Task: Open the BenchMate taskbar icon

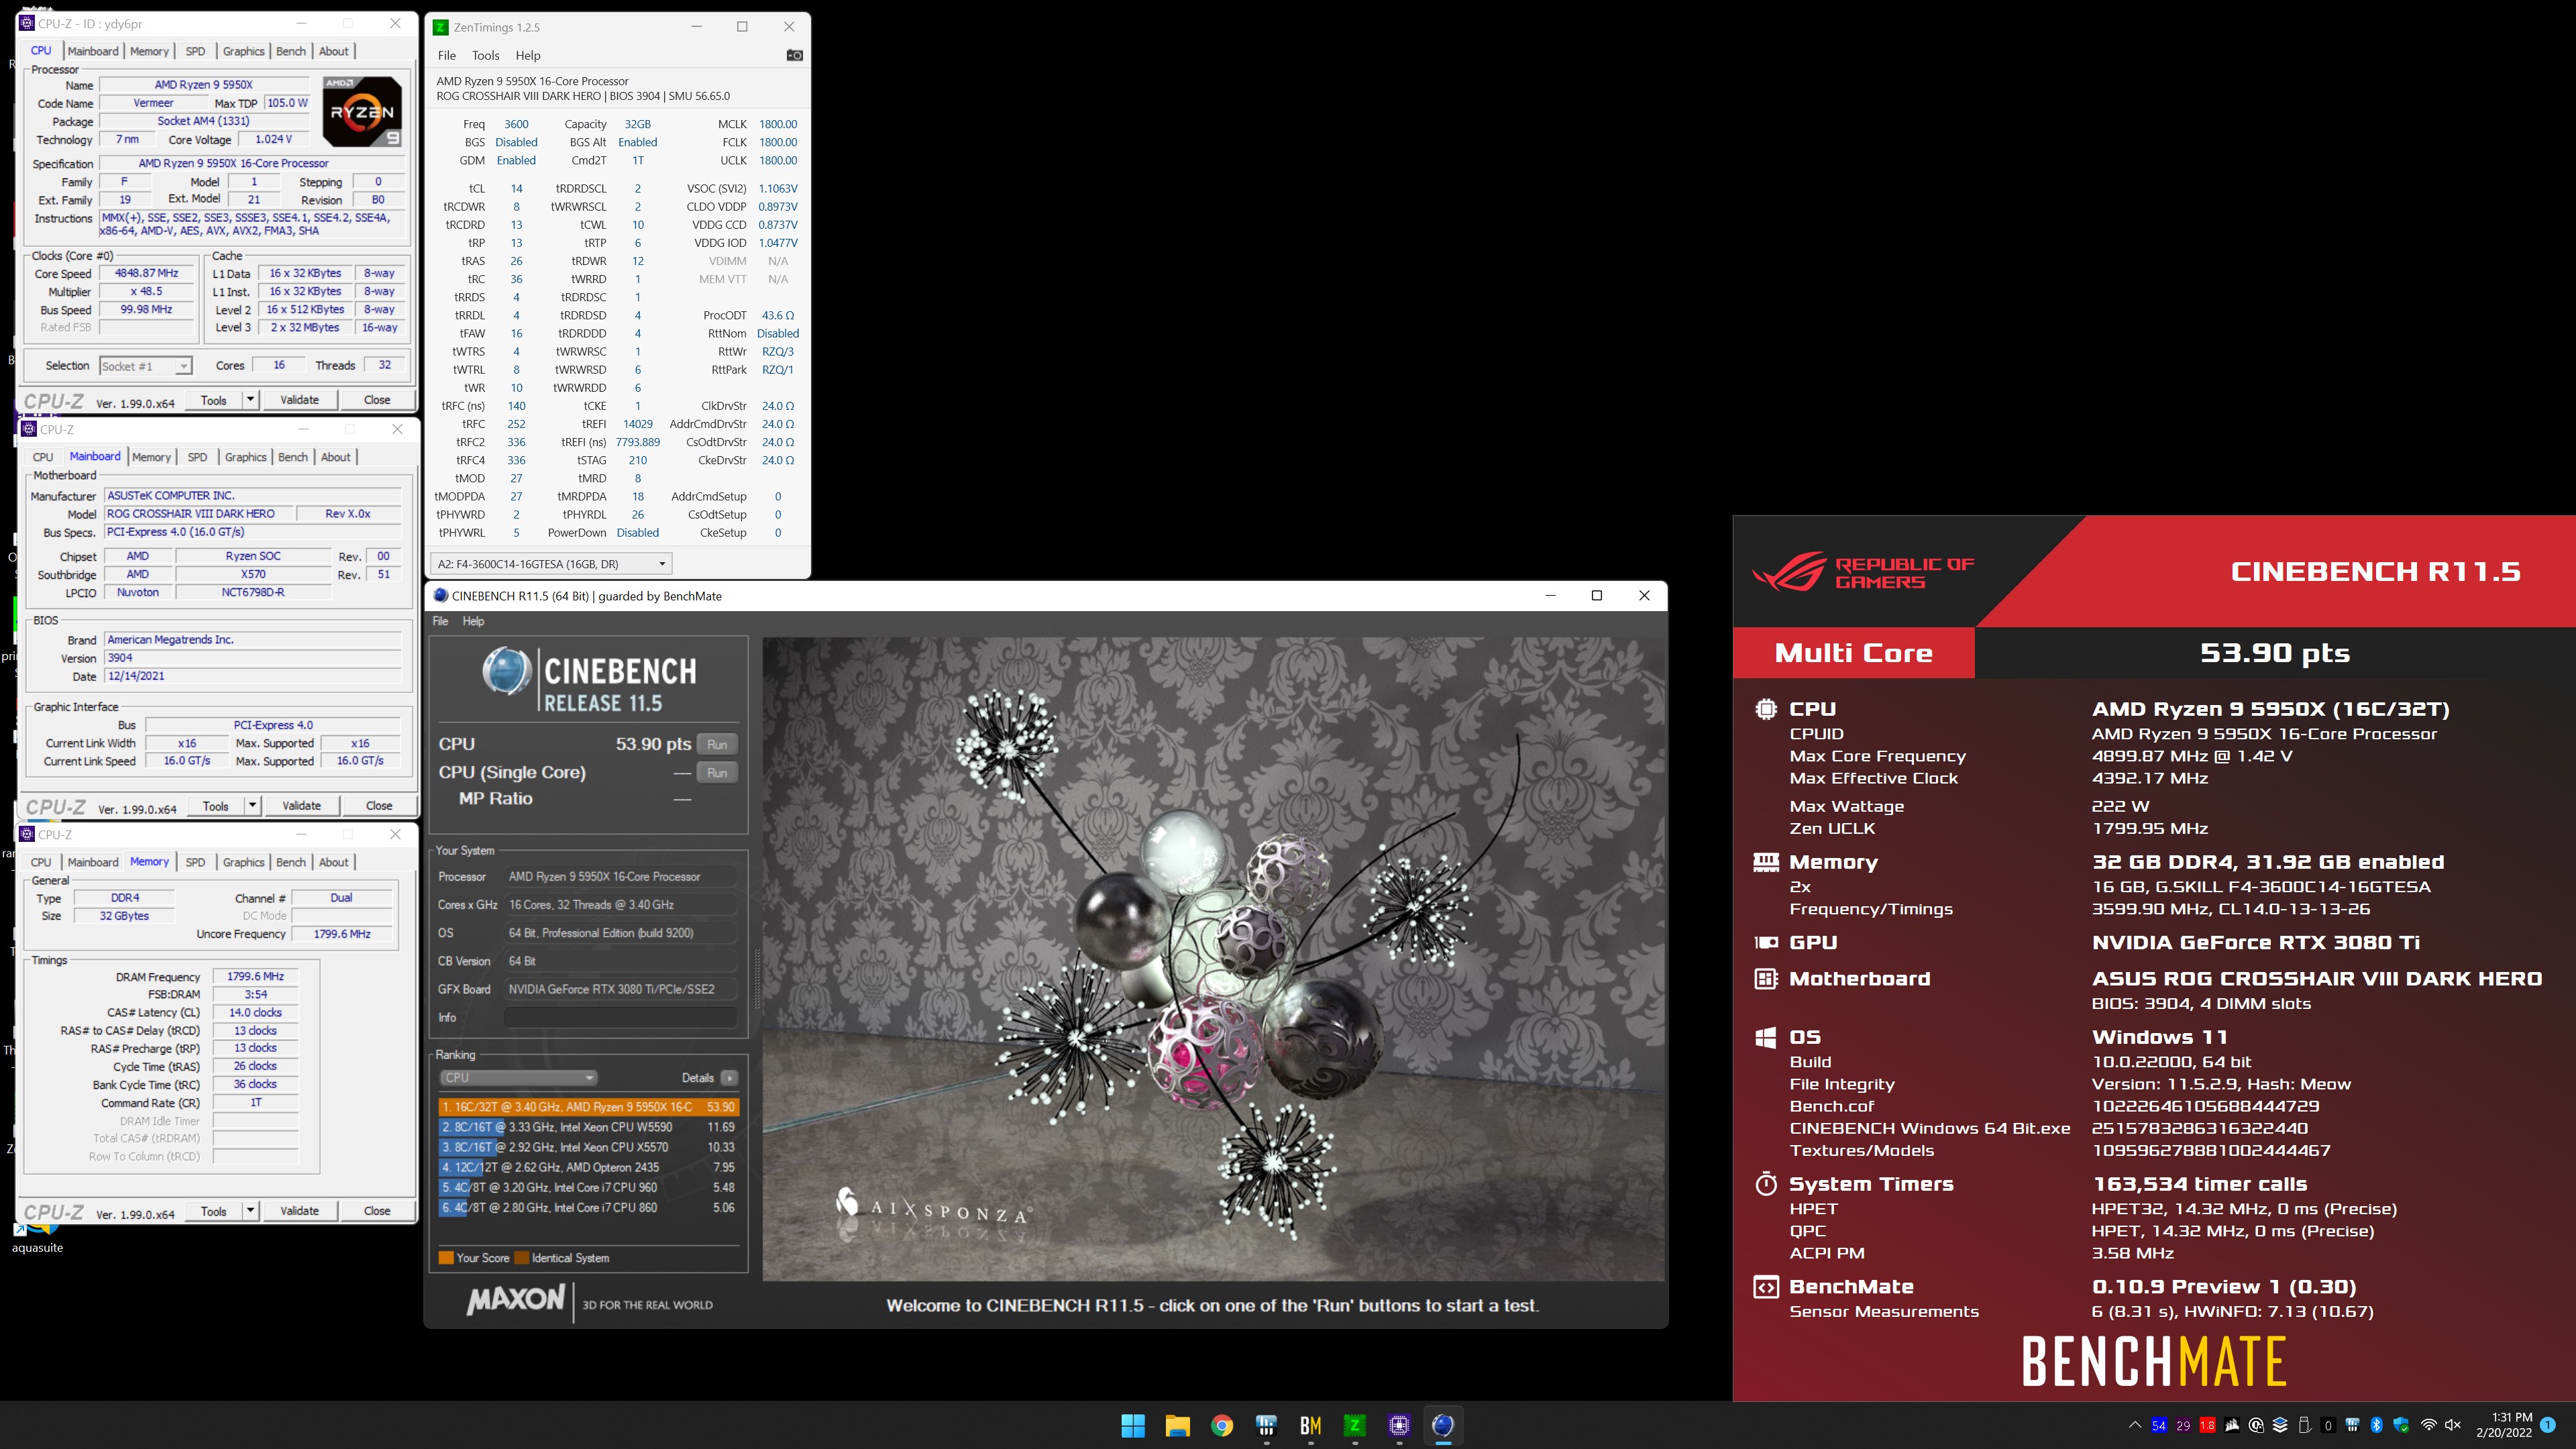Action: coord(1310,1425)
